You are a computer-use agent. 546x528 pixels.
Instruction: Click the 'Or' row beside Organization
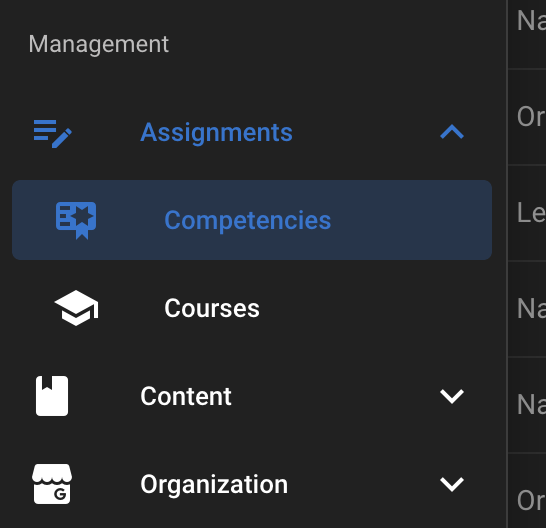tap(527, 491)
